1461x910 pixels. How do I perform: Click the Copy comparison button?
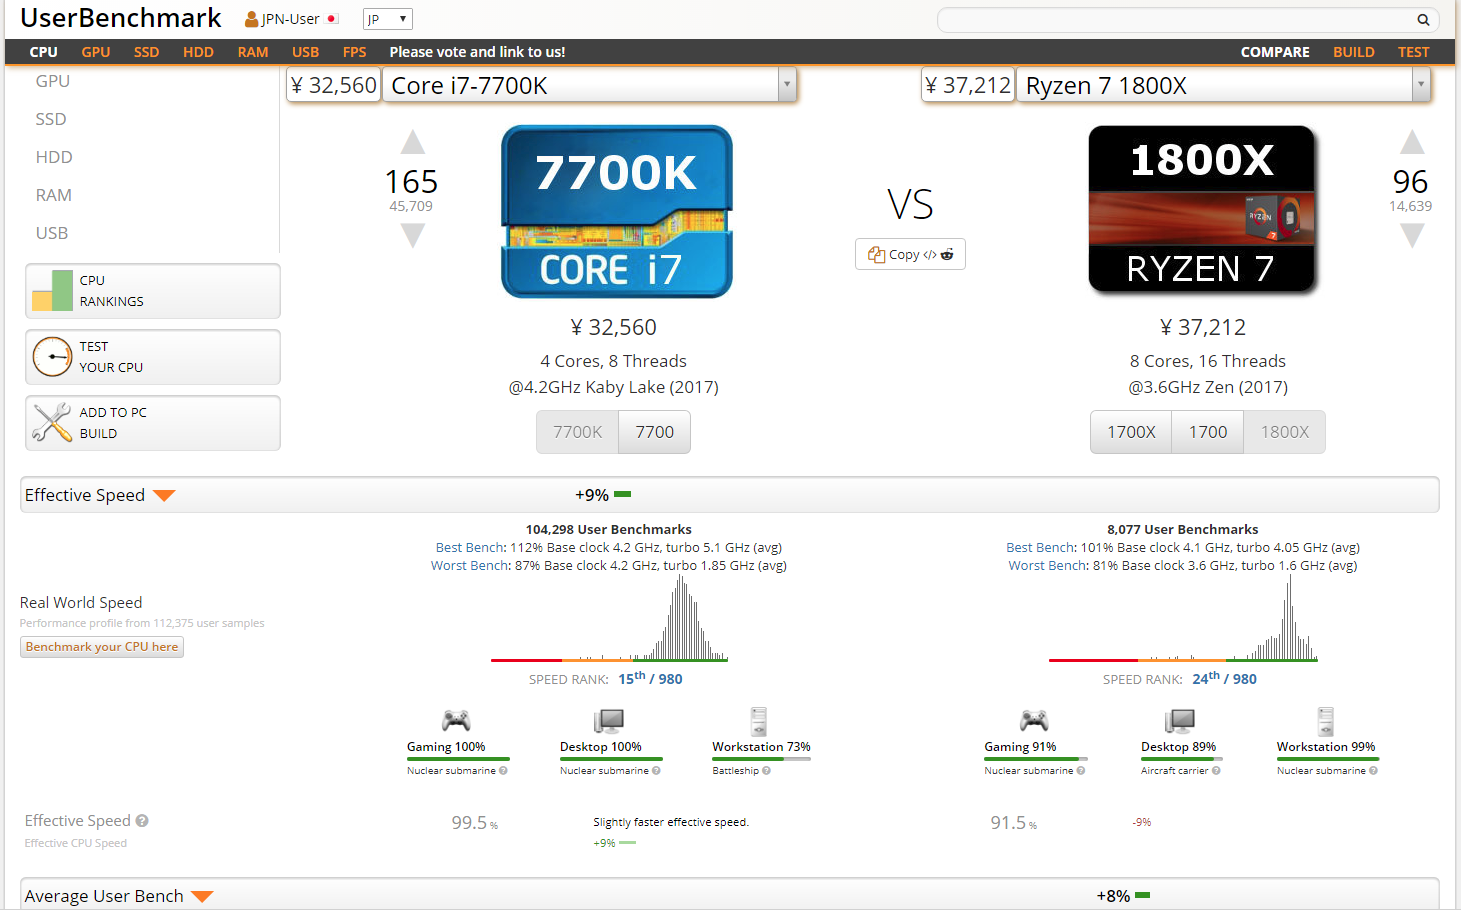[910, 254]
